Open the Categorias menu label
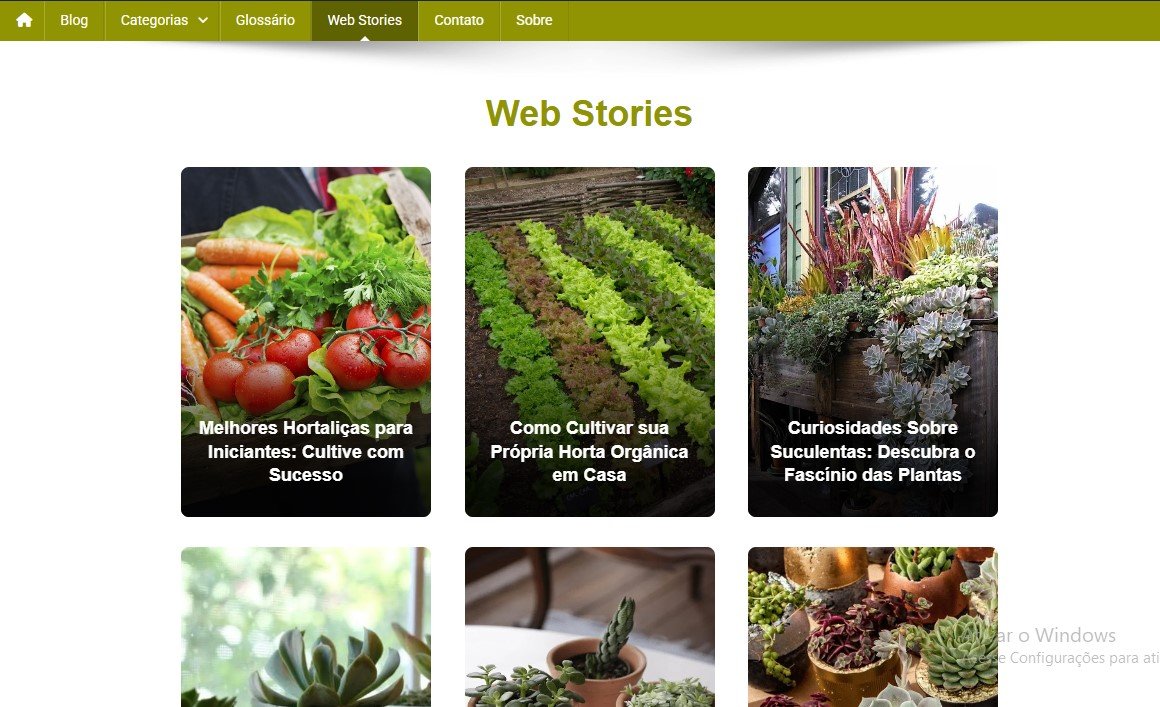The image size is (1160, 707). coord(154,20)
